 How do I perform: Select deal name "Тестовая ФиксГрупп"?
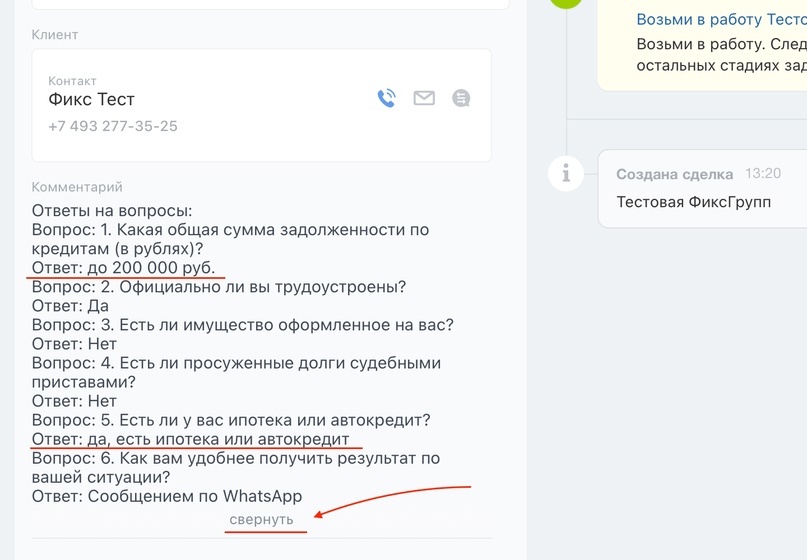pos(694,202)
